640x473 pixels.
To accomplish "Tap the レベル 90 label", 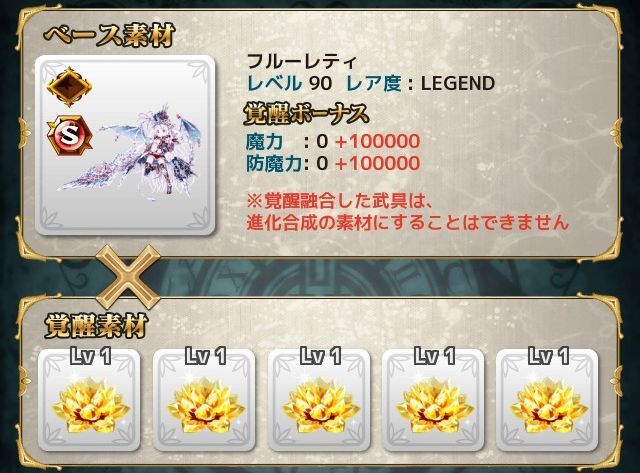I will tap(289, 83).
